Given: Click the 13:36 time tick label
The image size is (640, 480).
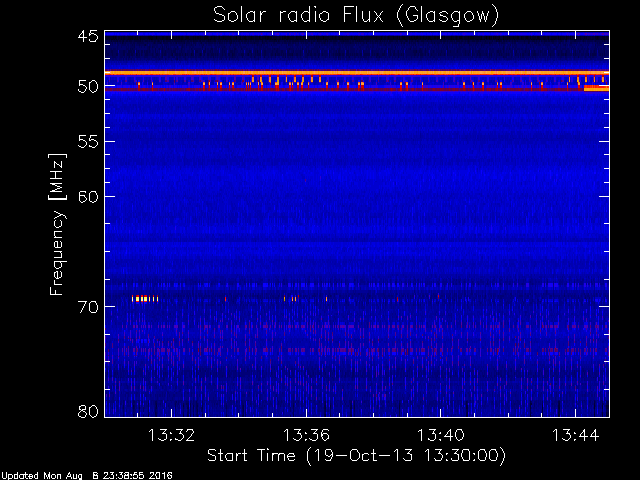Looking at the screenshot, I should click(x=306, y=435).
